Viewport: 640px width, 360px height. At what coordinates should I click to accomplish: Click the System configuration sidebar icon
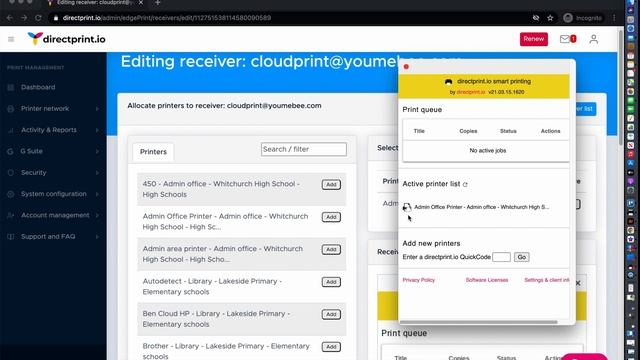click(11, 194)
